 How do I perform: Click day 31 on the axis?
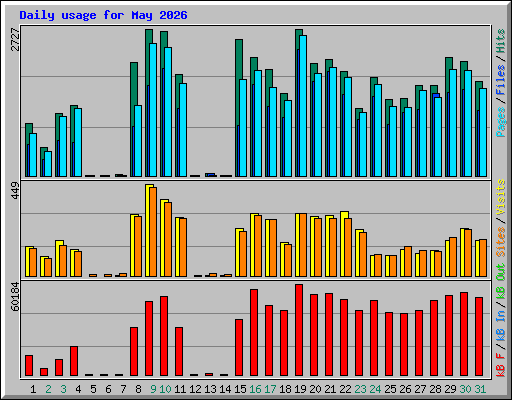coord(480,389)
